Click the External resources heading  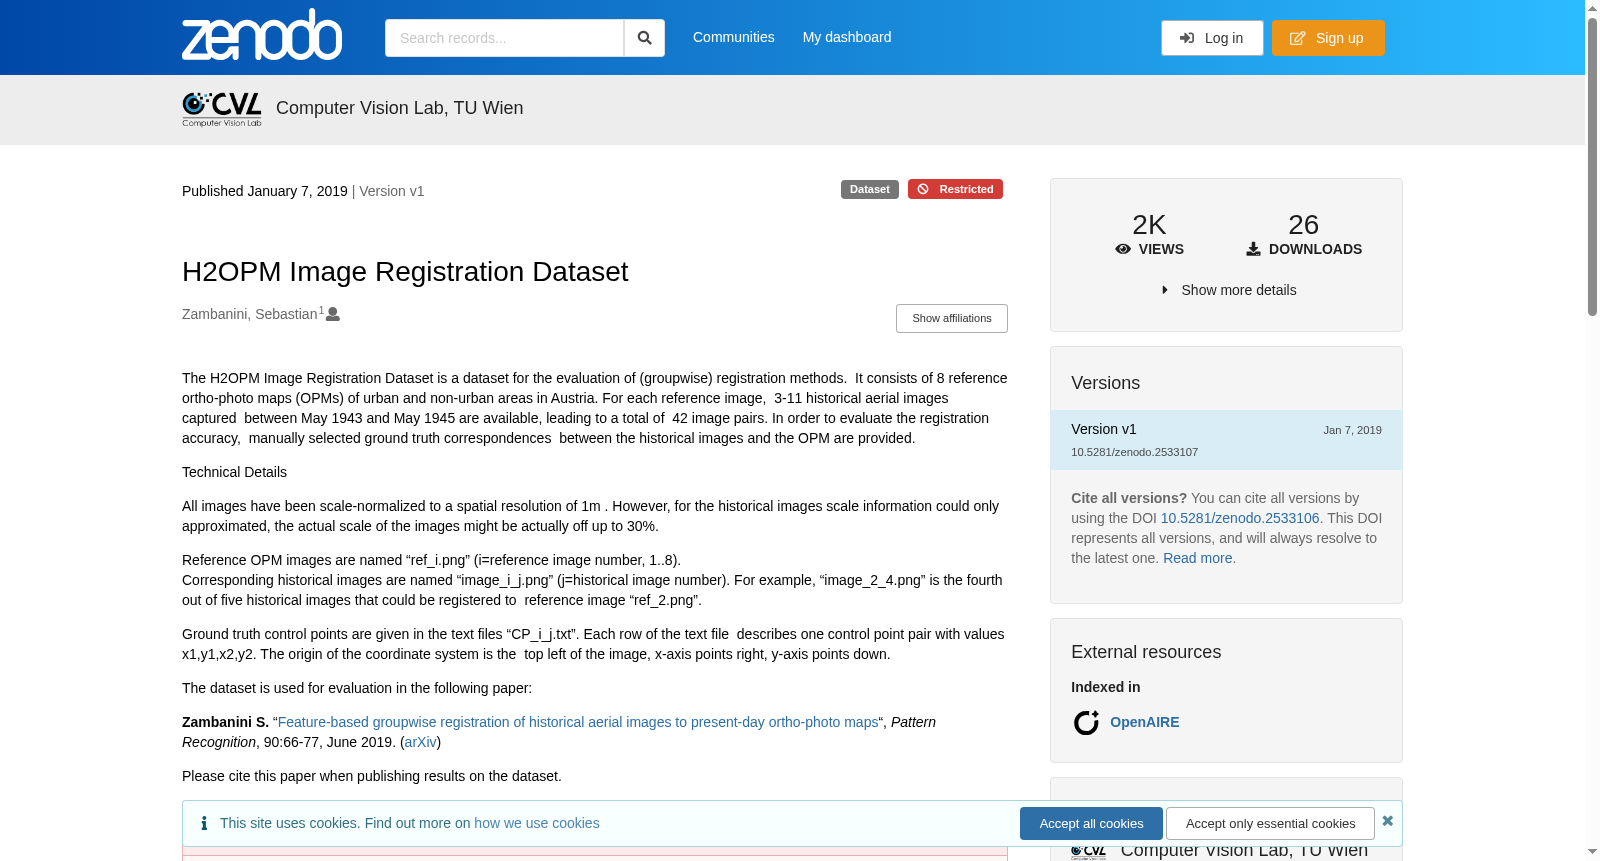1146,652
